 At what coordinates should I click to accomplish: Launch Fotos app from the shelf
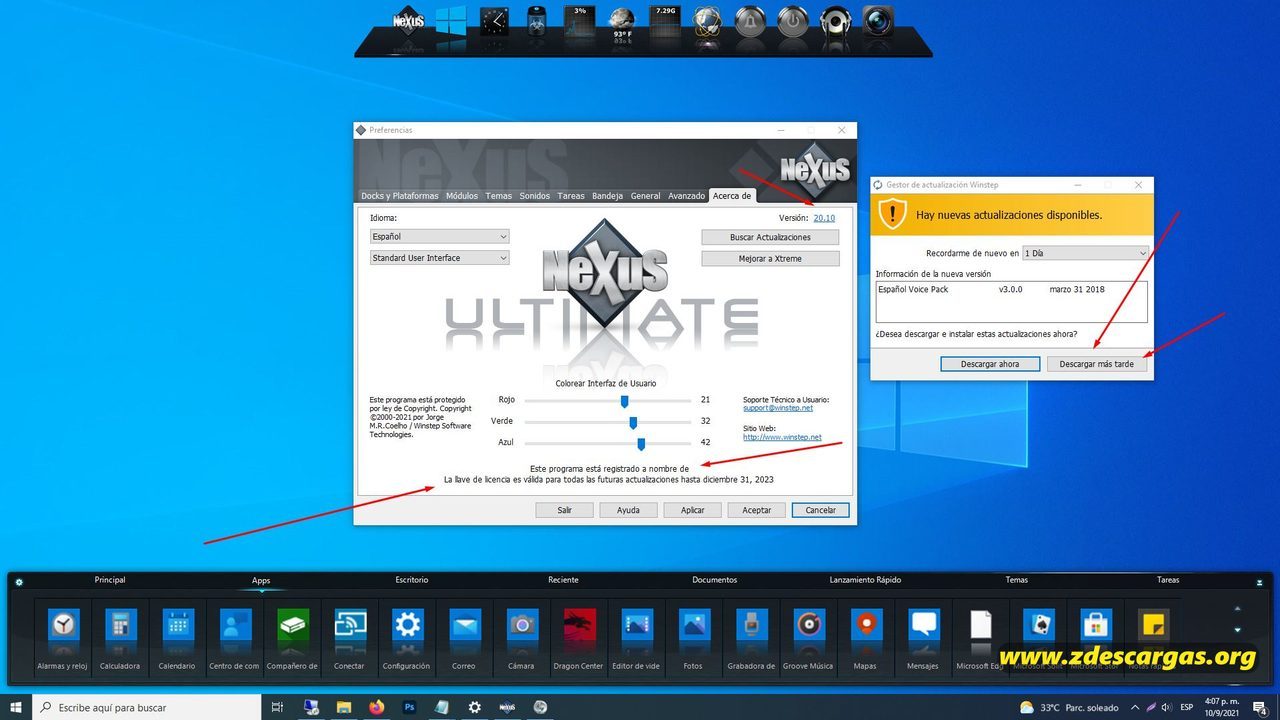point(694,636)
